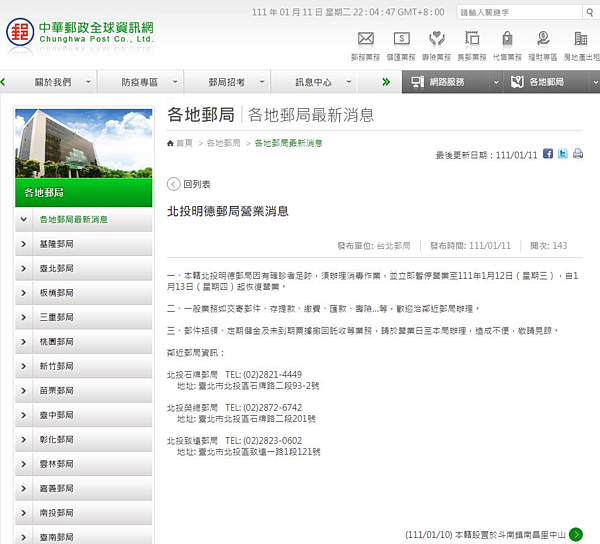This screenshot has height=544, width=600.
Task: Click the 各地郵局 map icon
Action: click(517, 82)
